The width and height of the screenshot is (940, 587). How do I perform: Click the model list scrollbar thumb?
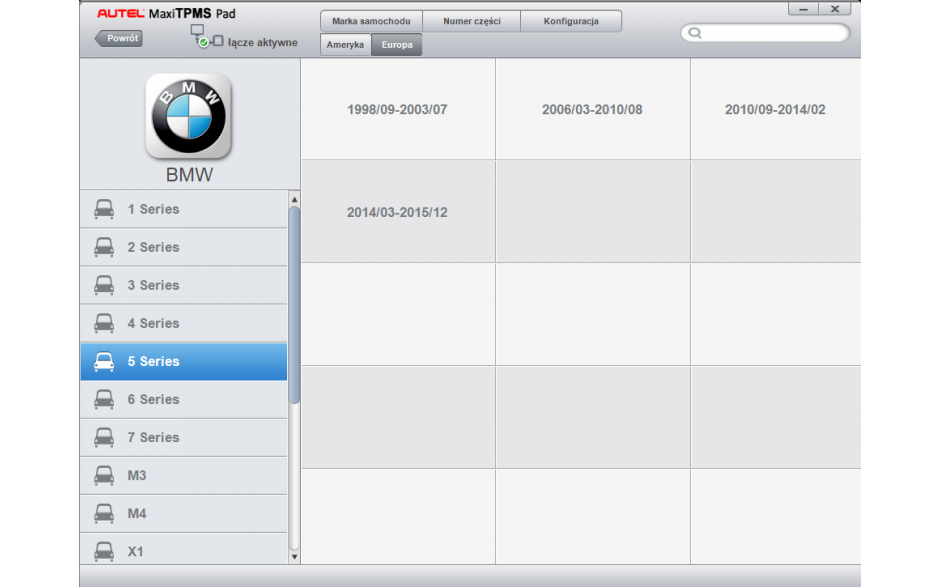click(x=294, y=305)
